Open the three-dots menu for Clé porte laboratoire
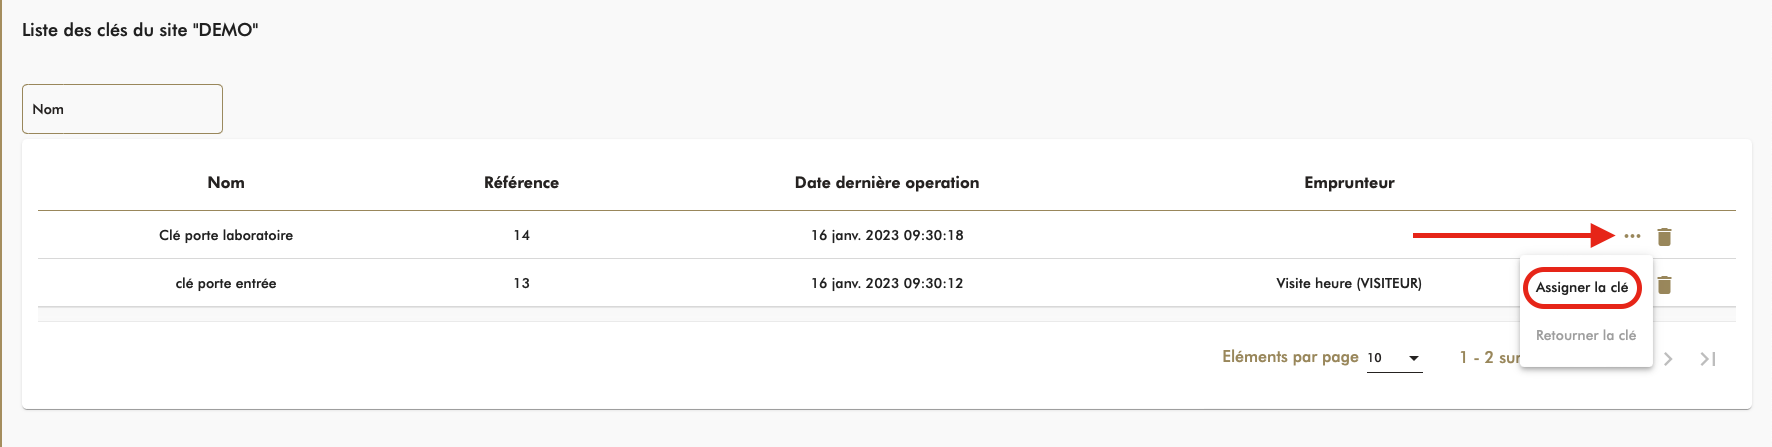 tap(1632, 236)
